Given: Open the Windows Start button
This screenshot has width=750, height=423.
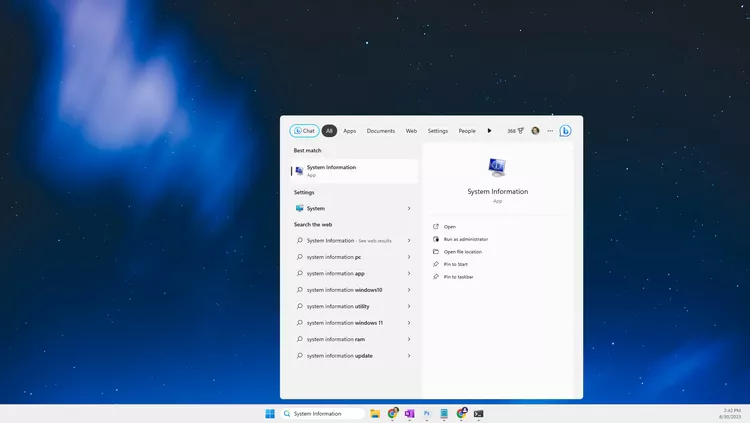Looking at the screenshot, I should 270,413.
